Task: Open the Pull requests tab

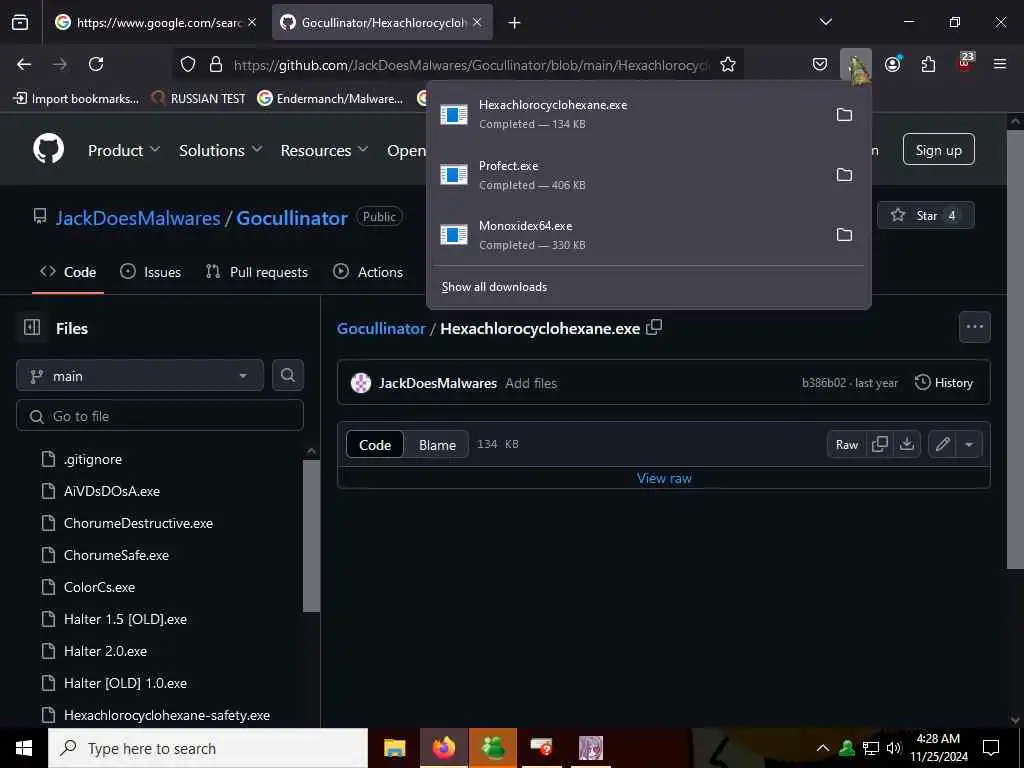Action: (257, 272)
